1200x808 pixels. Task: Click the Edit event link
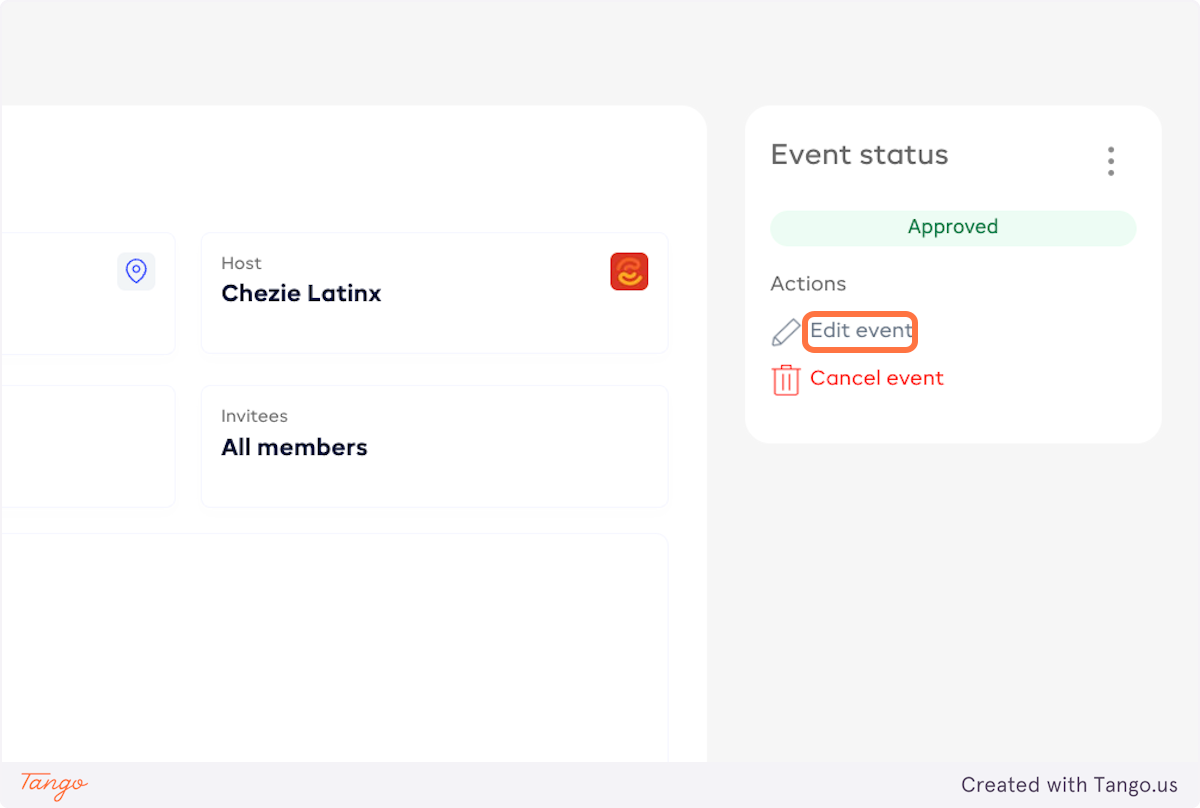pos(861,331)
